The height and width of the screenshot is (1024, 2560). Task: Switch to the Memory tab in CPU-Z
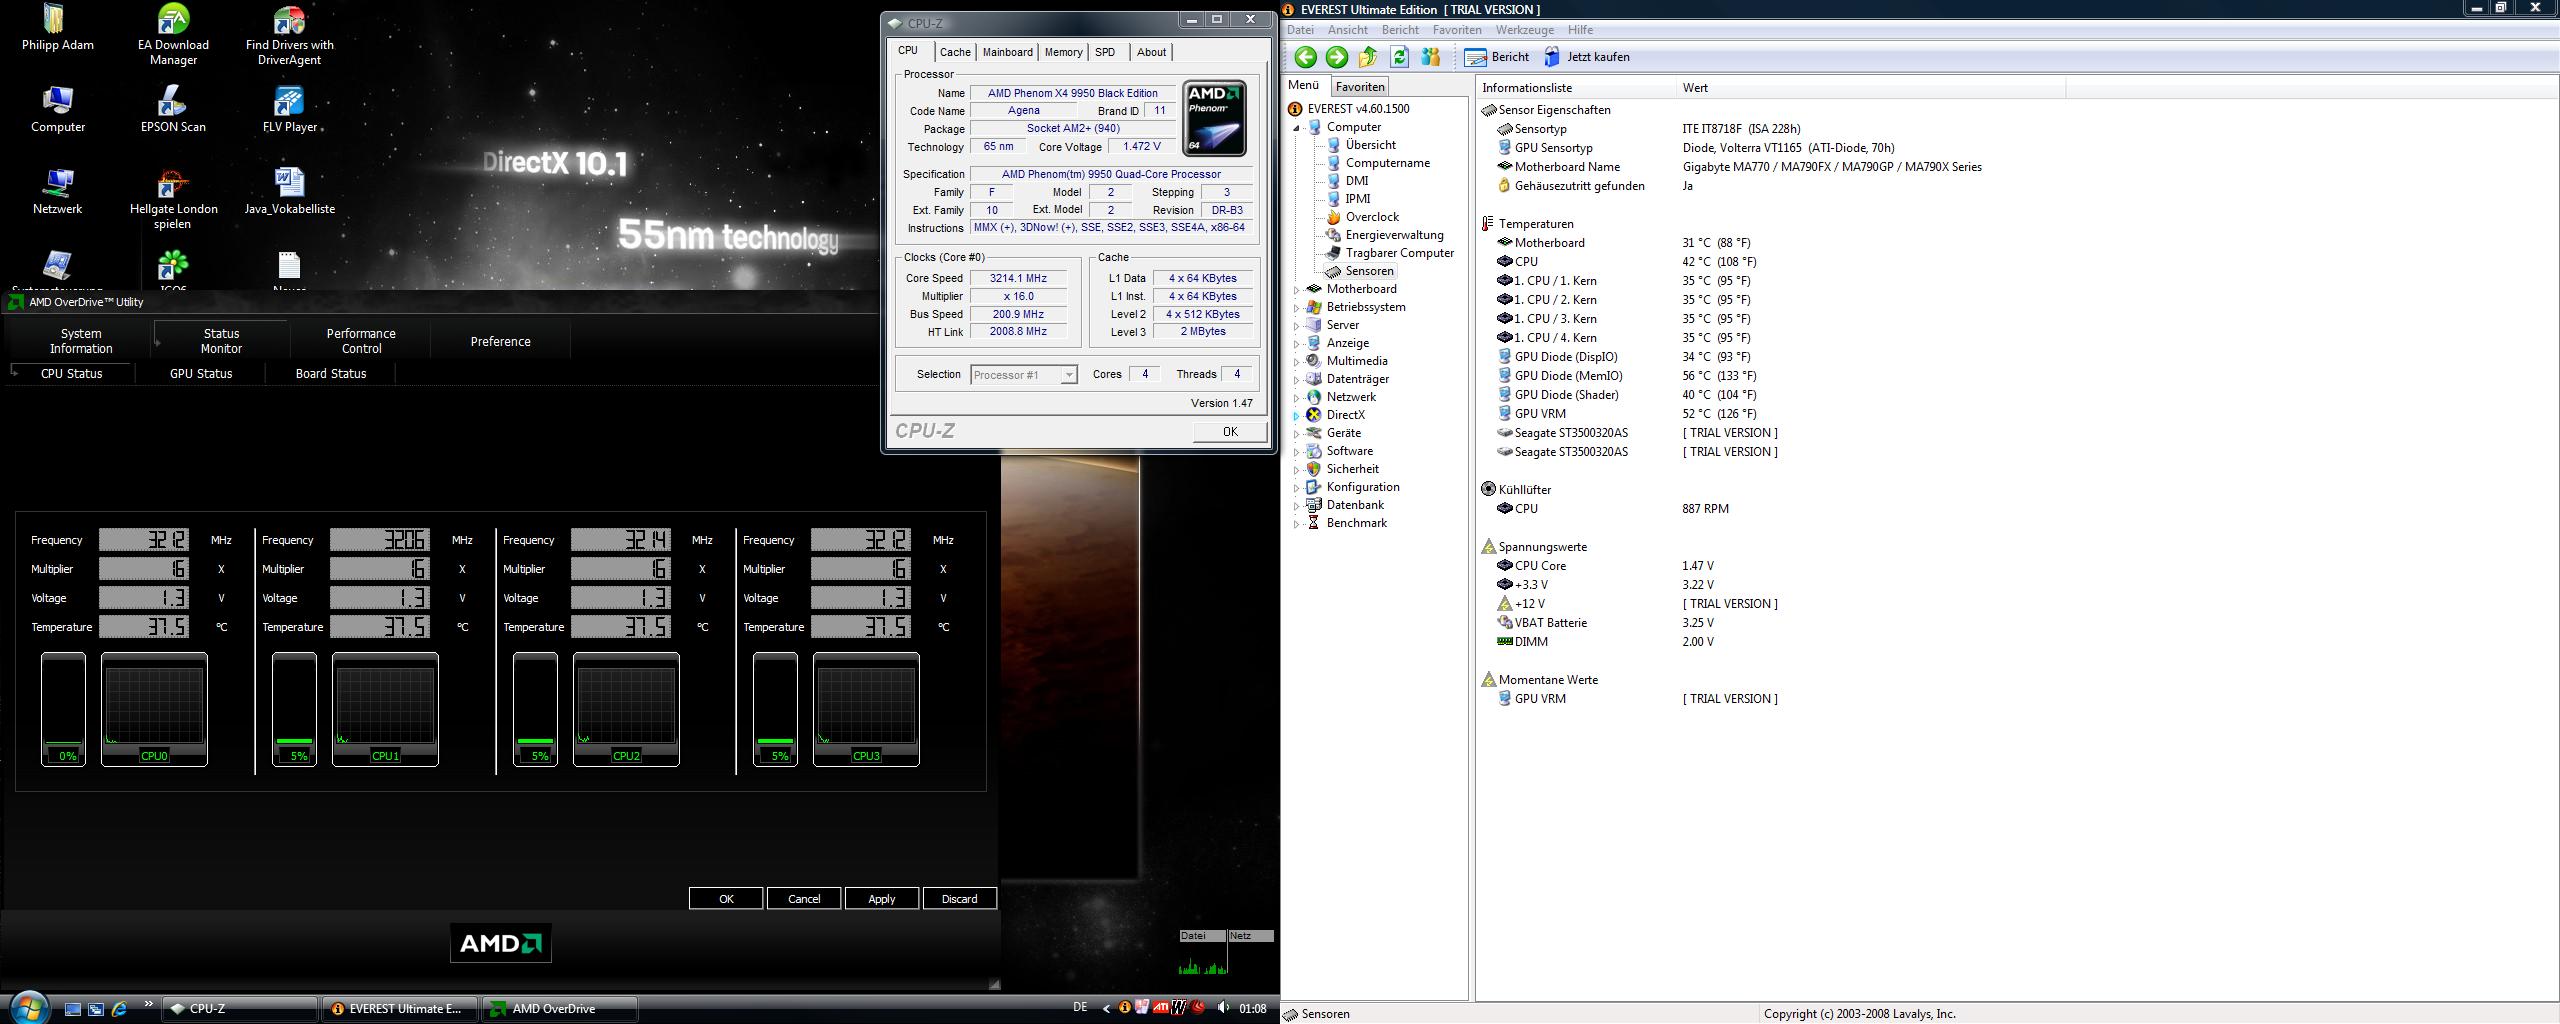pos(1063,52)
